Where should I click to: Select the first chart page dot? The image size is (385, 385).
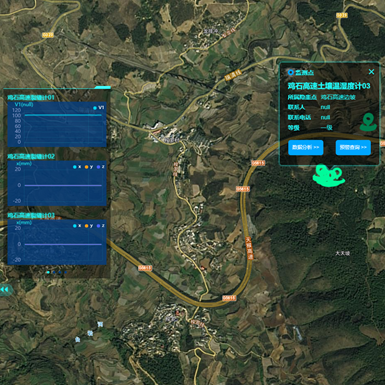48,272
